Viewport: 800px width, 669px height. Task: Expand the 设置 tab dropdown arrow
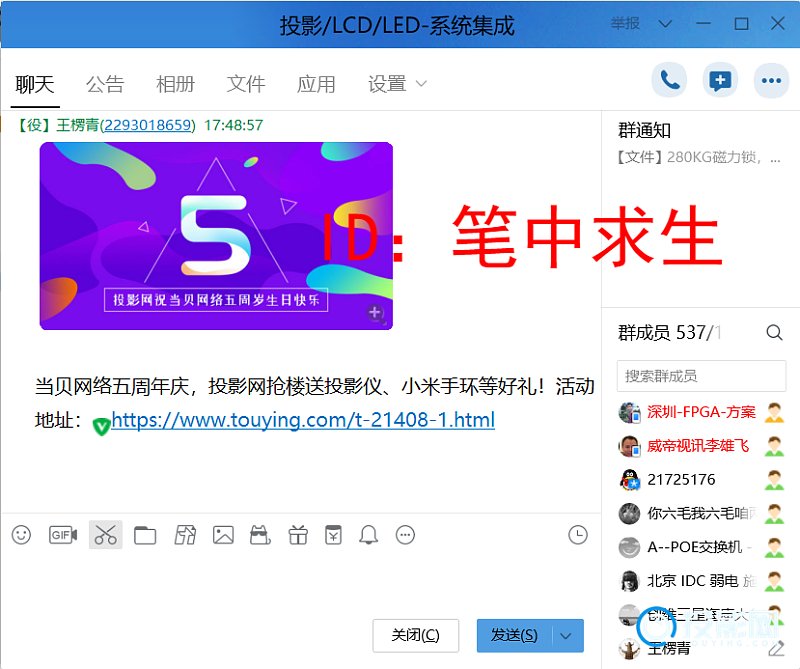pyautogui.click(x=421, y=84)
